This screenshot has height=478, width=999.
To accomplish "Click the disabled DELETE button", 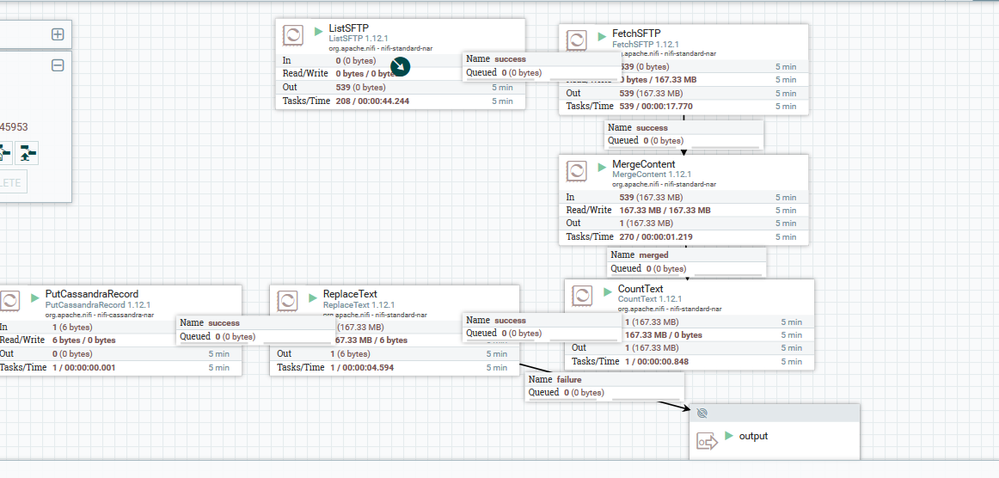I will [11, 183].
